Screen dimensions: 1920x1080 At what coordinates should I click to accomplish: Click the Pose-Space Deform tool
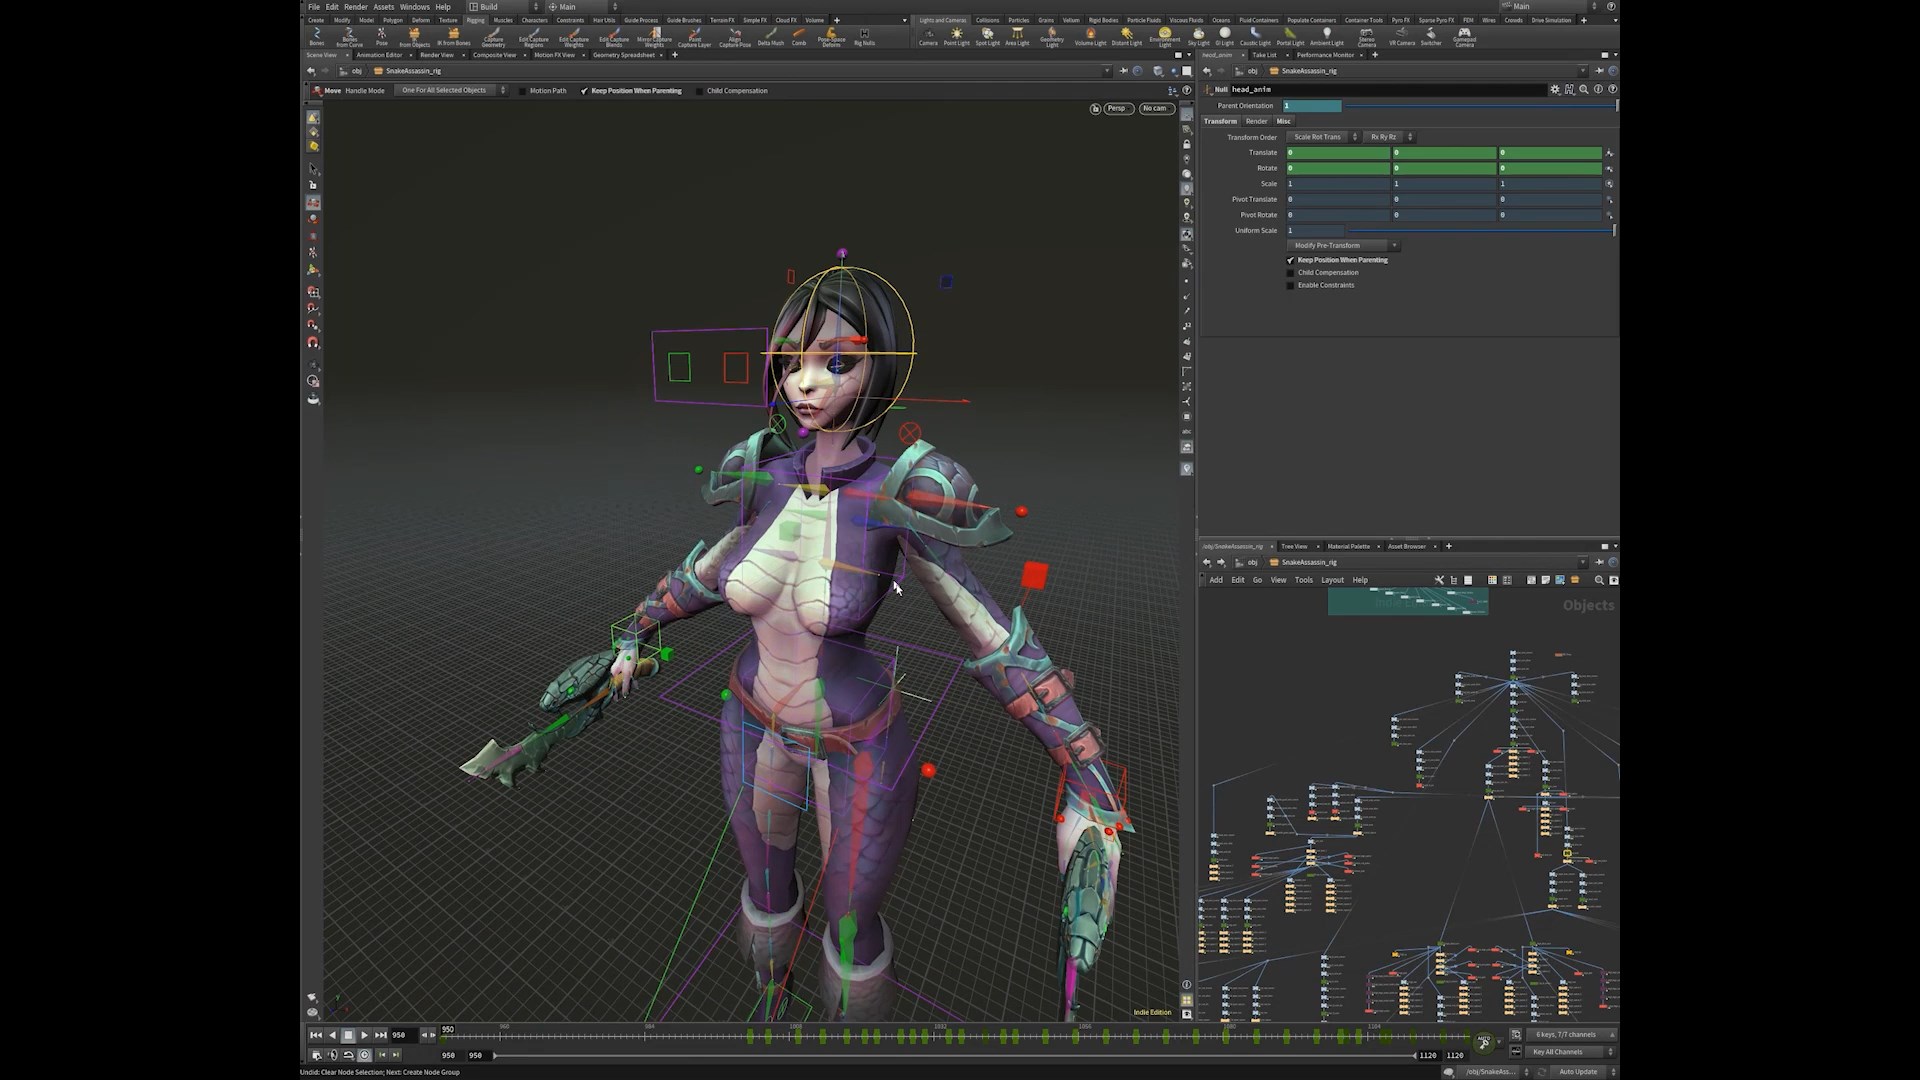[x=831, y=37]
